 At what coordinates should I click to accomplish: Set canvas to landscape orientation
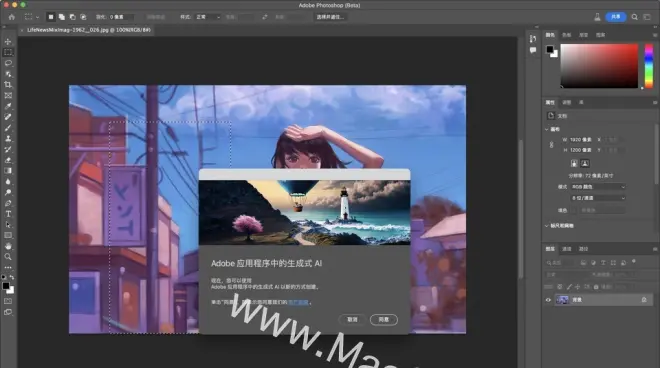pyautogui.click(x=585, y=163)
